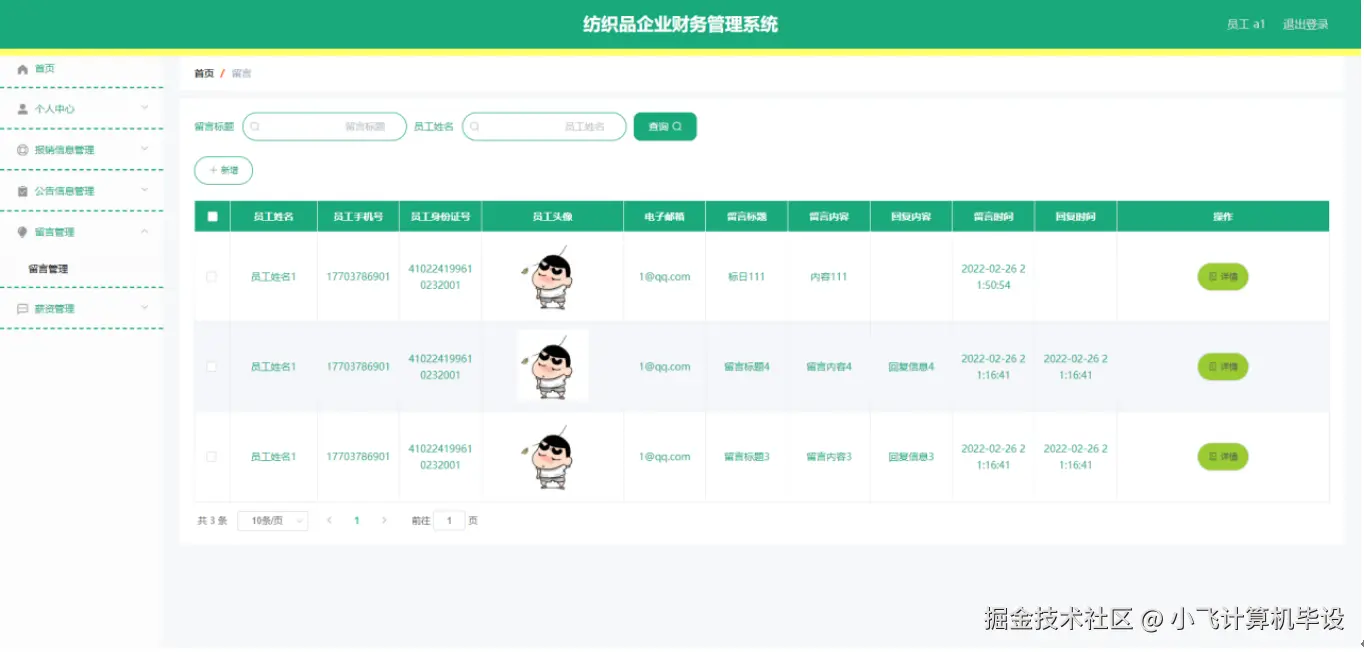The width and height of the screenshot is (1364, 652).
Task: Select the 留言管理 pin icon
Action: [x=22, y=231]
